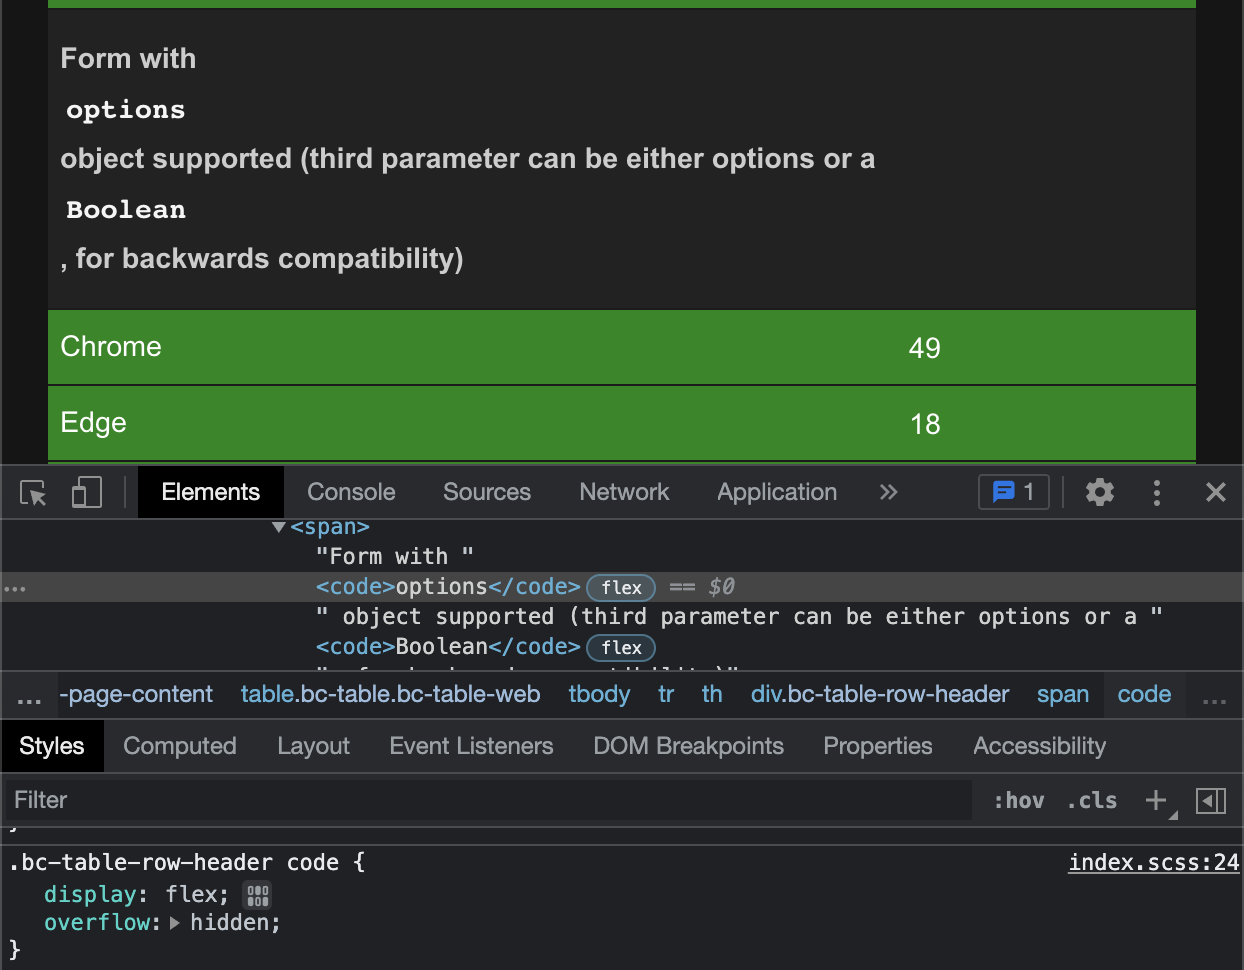
Task: Edit the hidden overflow value
Action: (229, 923)
